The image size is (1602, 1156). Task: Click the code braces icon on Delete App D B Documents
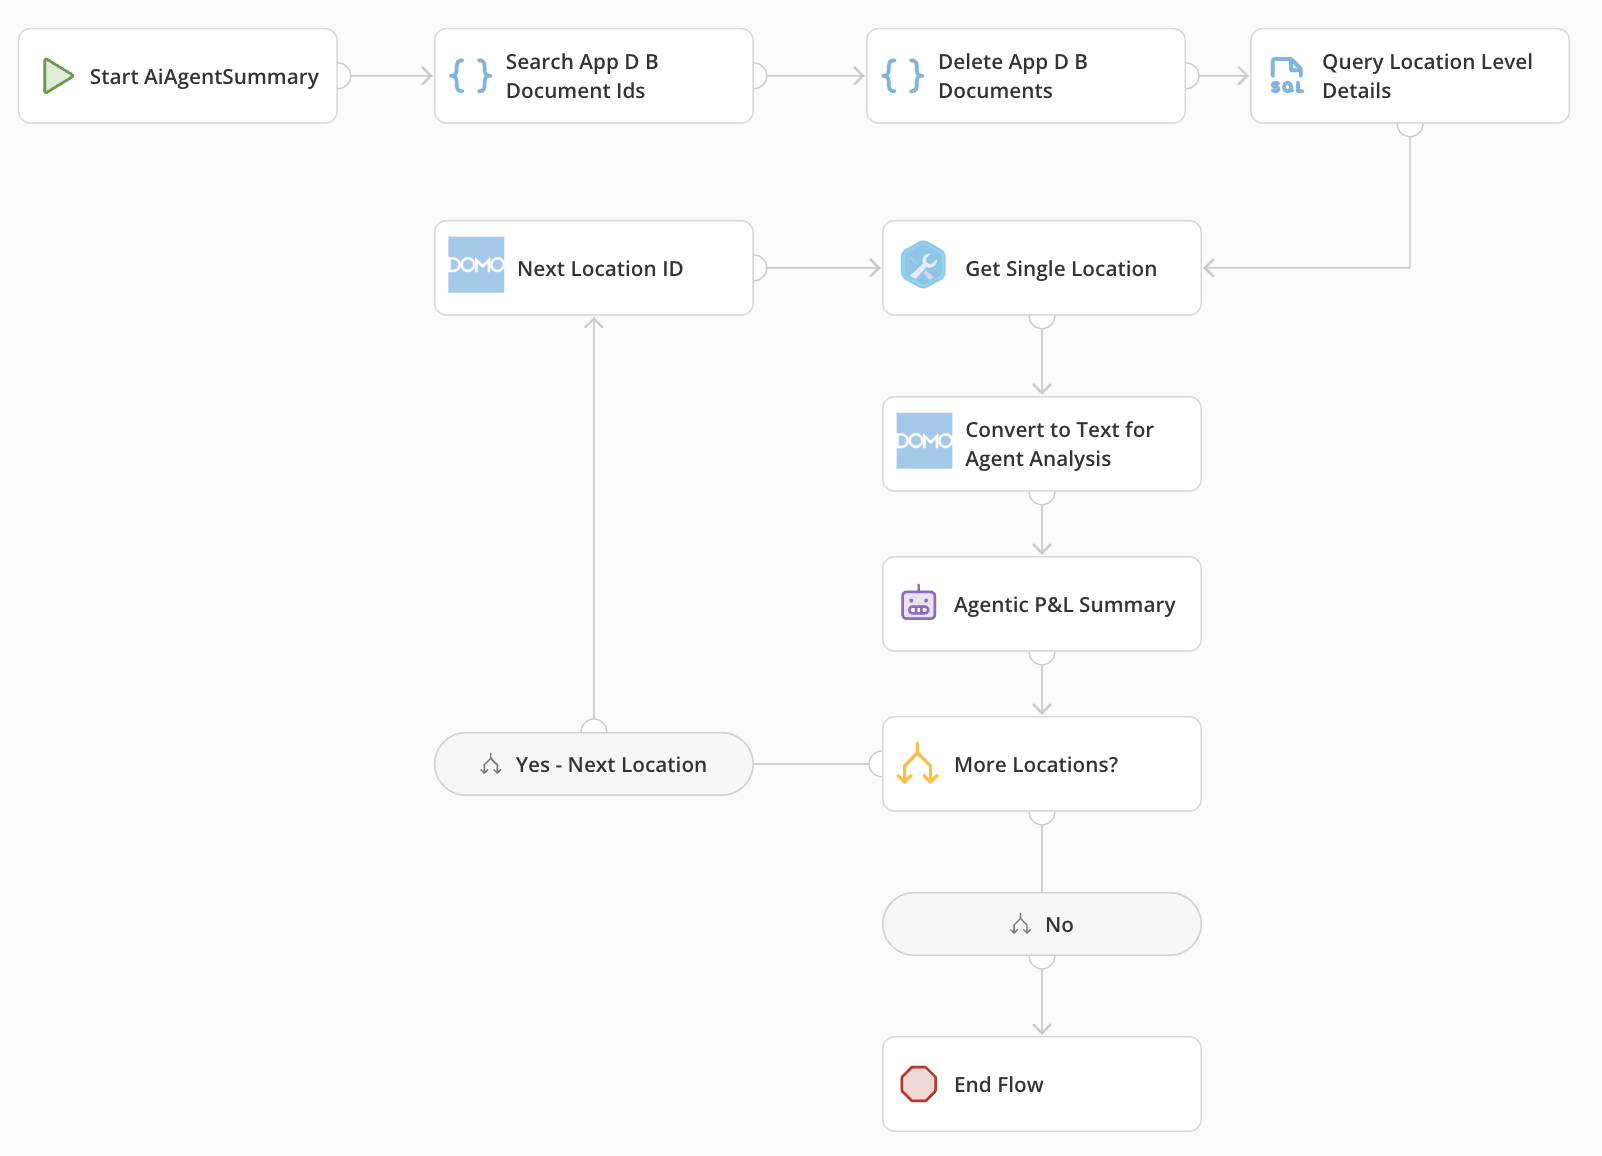point(902,75)
